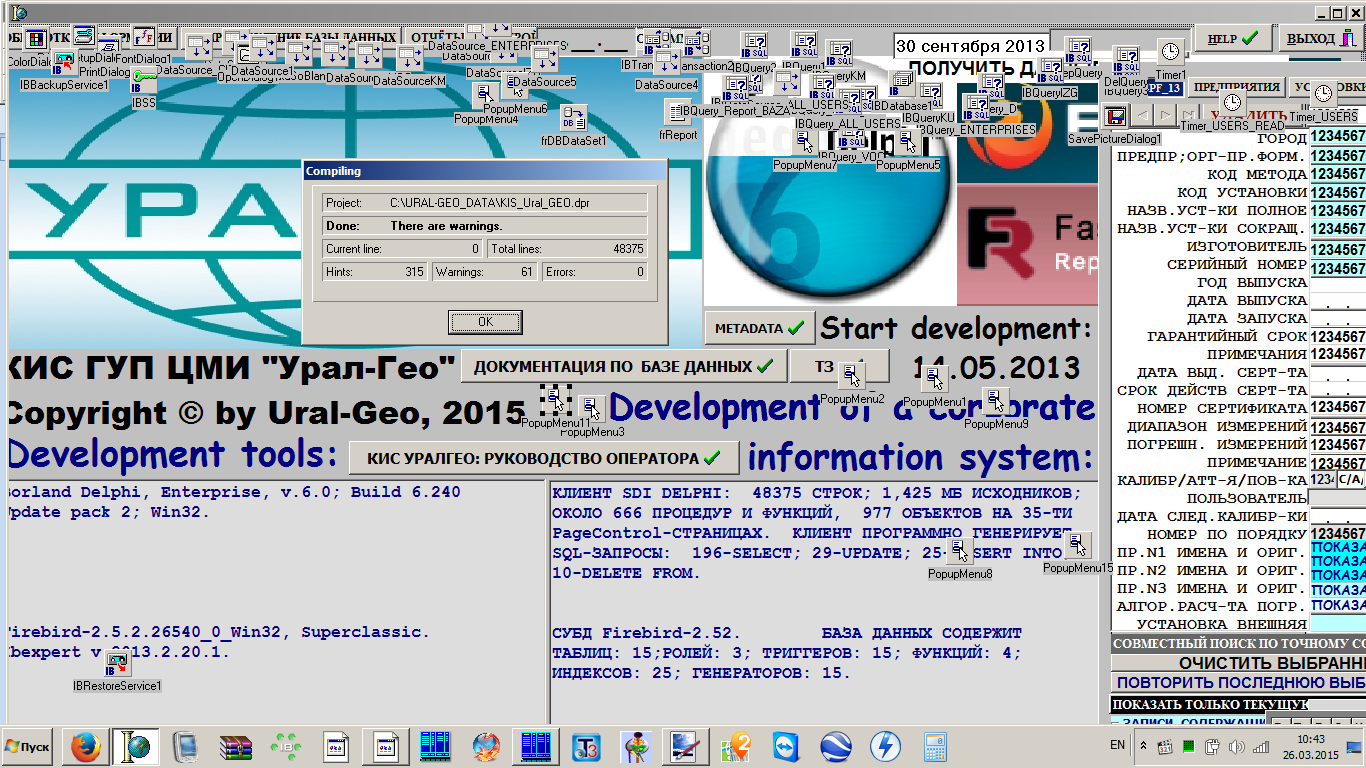
Task: Click the КИС ГУП ЦМИ "Урал-Гео" heading
Action: click(231, 367)
